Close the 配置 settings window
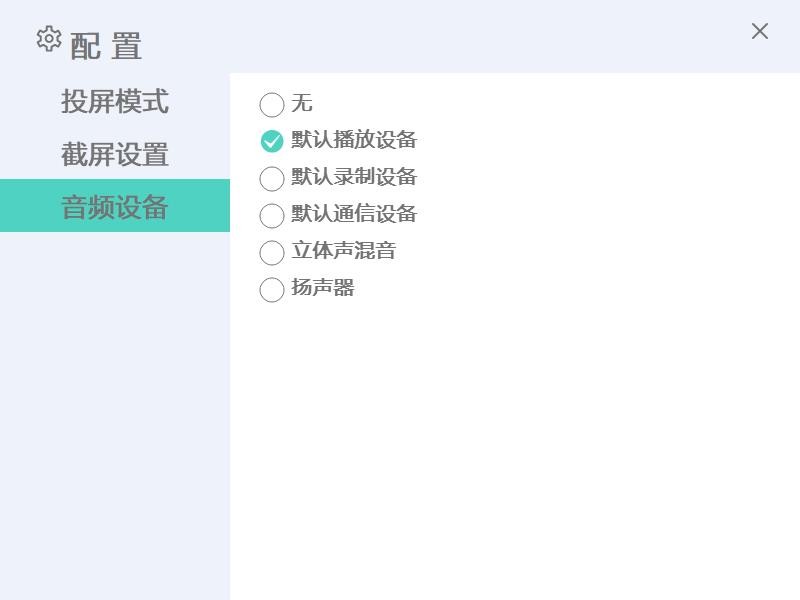The height and width of the screenshot is (600, 800). click(x=760, y=31)
